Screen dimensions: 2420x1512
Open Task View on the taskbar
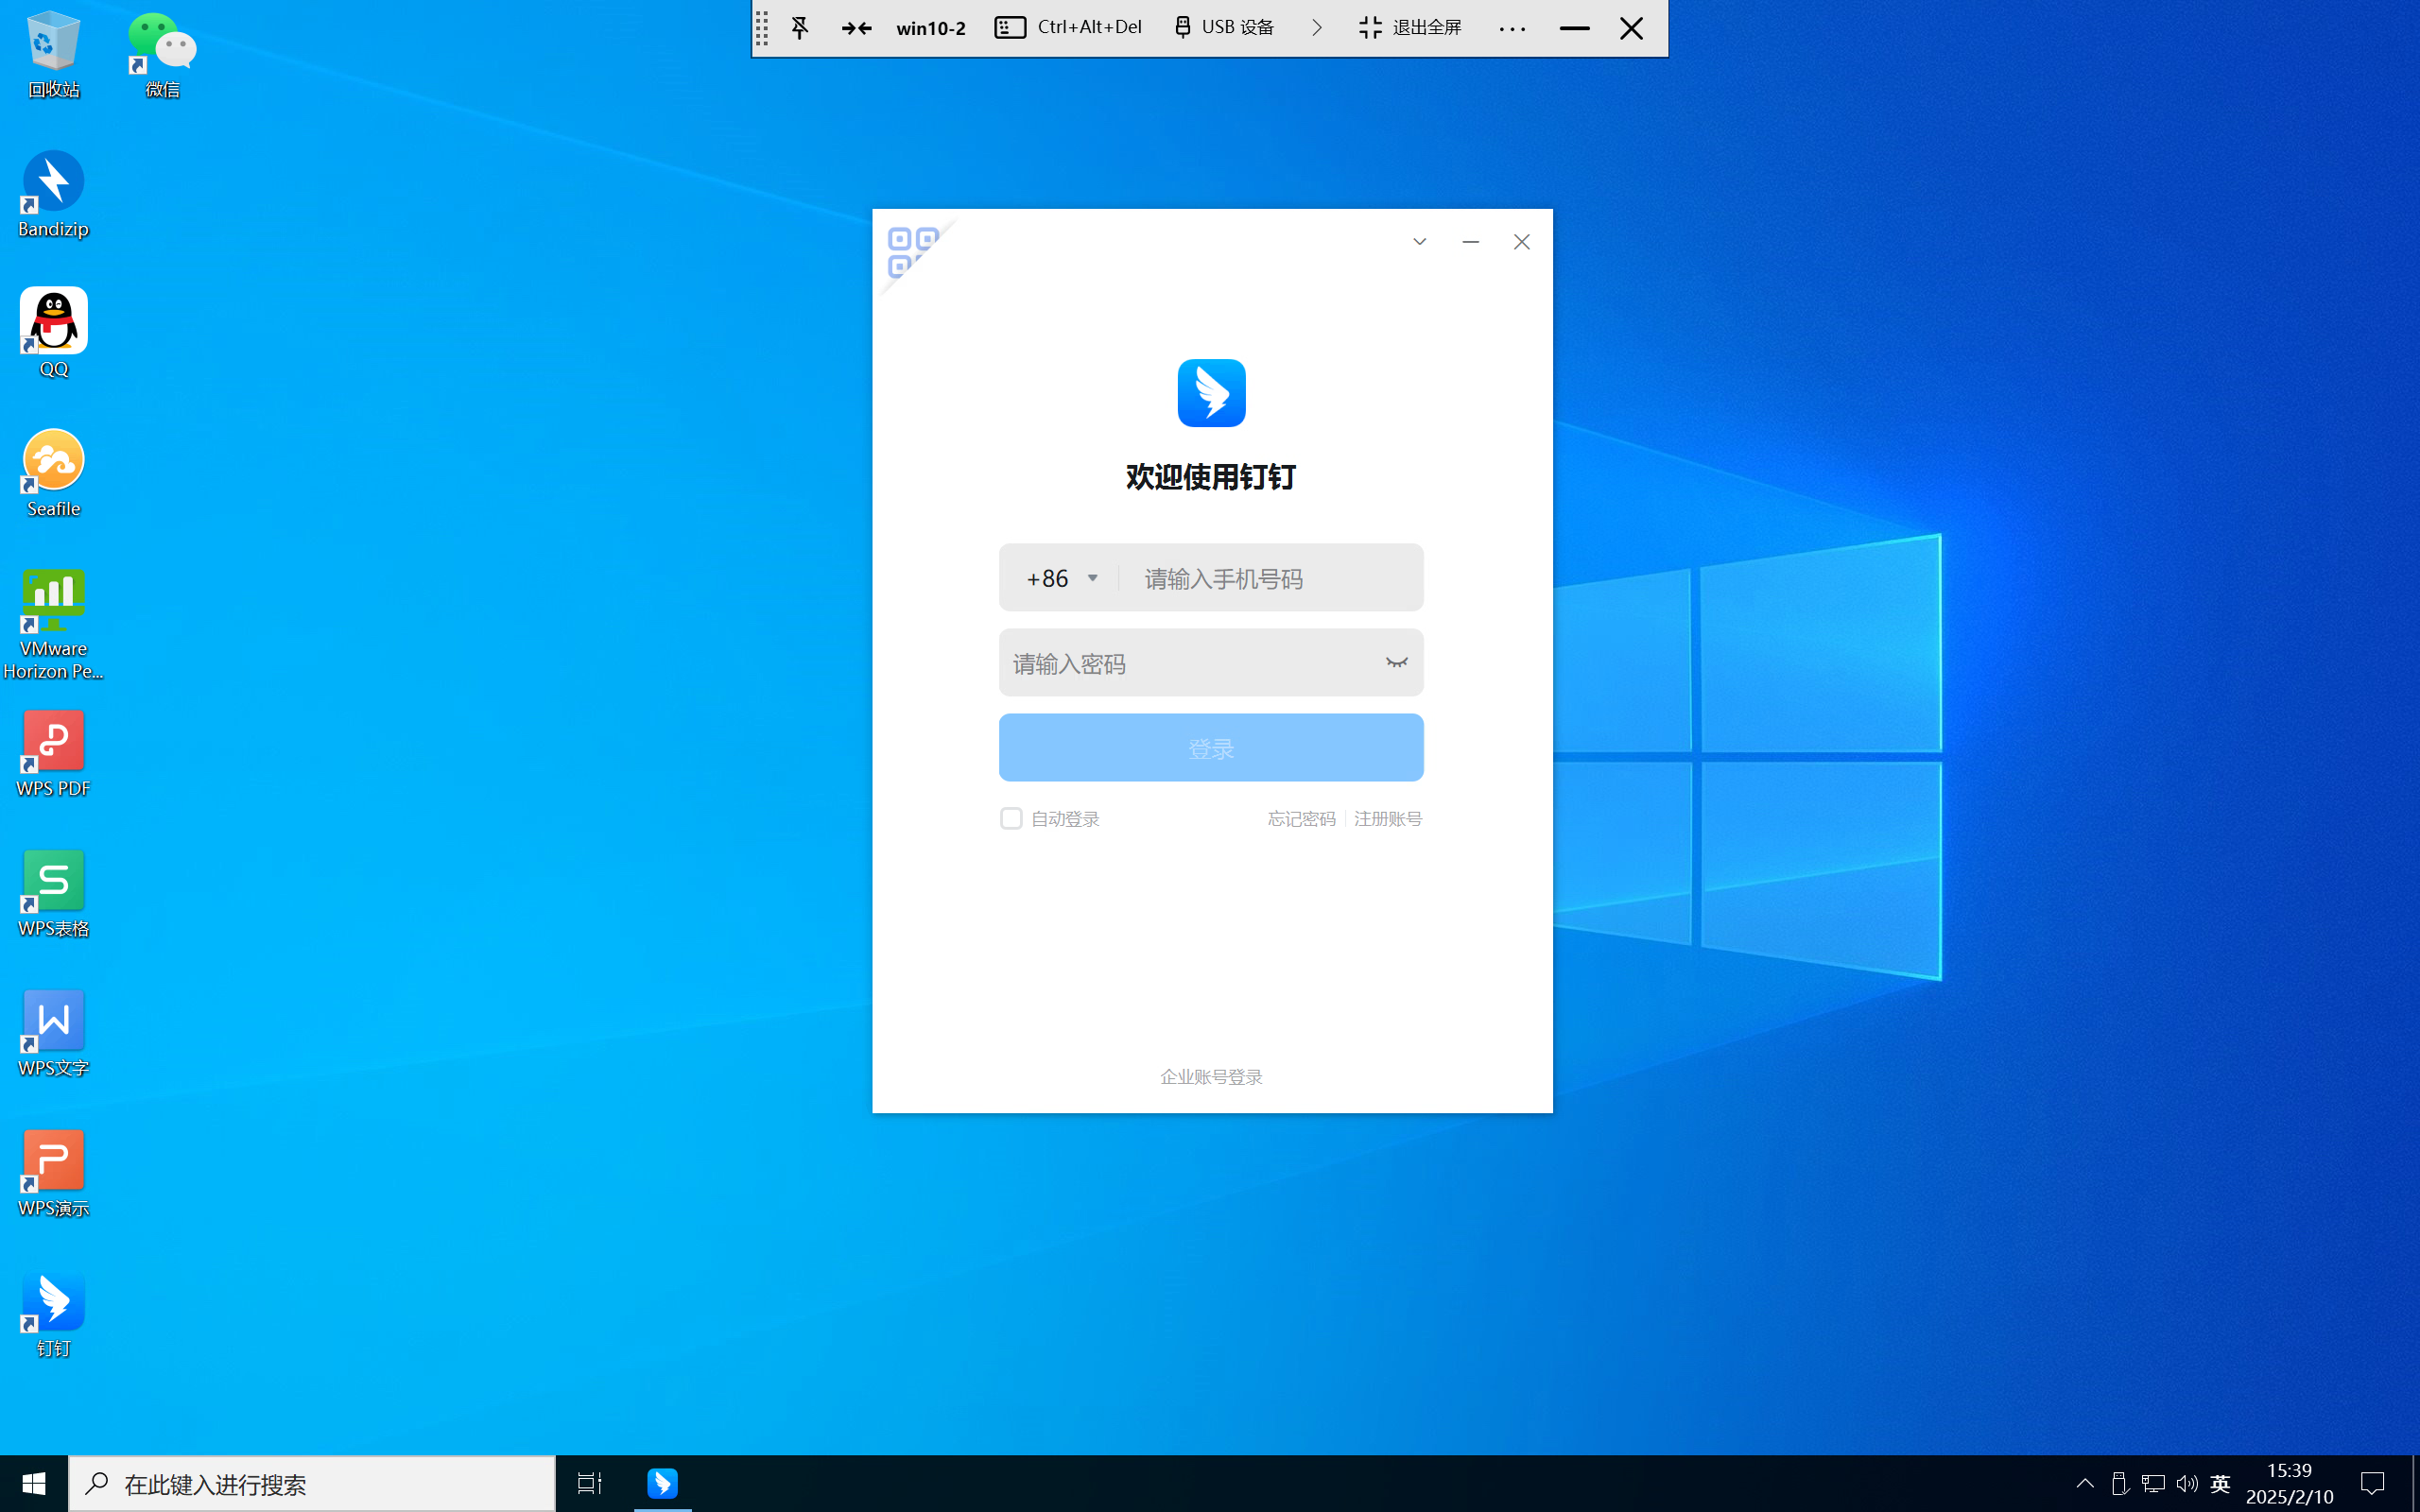590,1484
